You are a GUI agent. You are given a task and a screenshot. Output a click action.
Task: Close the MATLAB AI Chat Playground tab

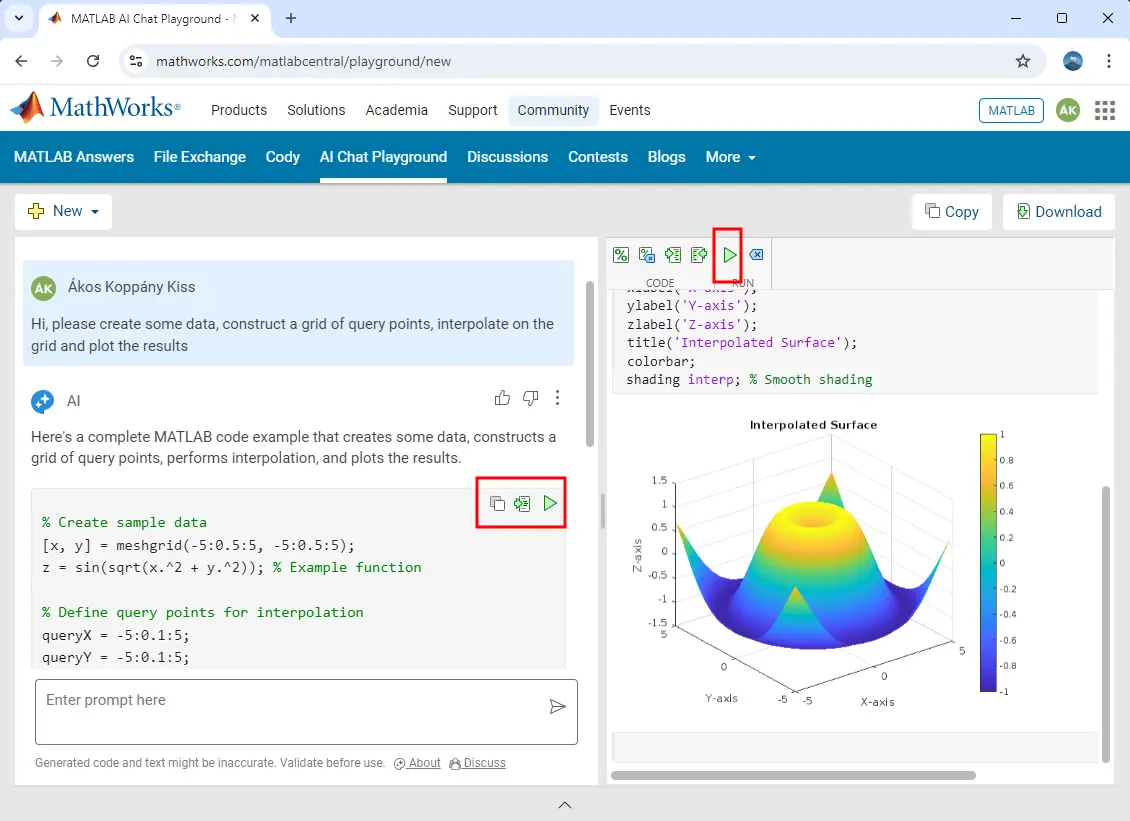[254, 18]
